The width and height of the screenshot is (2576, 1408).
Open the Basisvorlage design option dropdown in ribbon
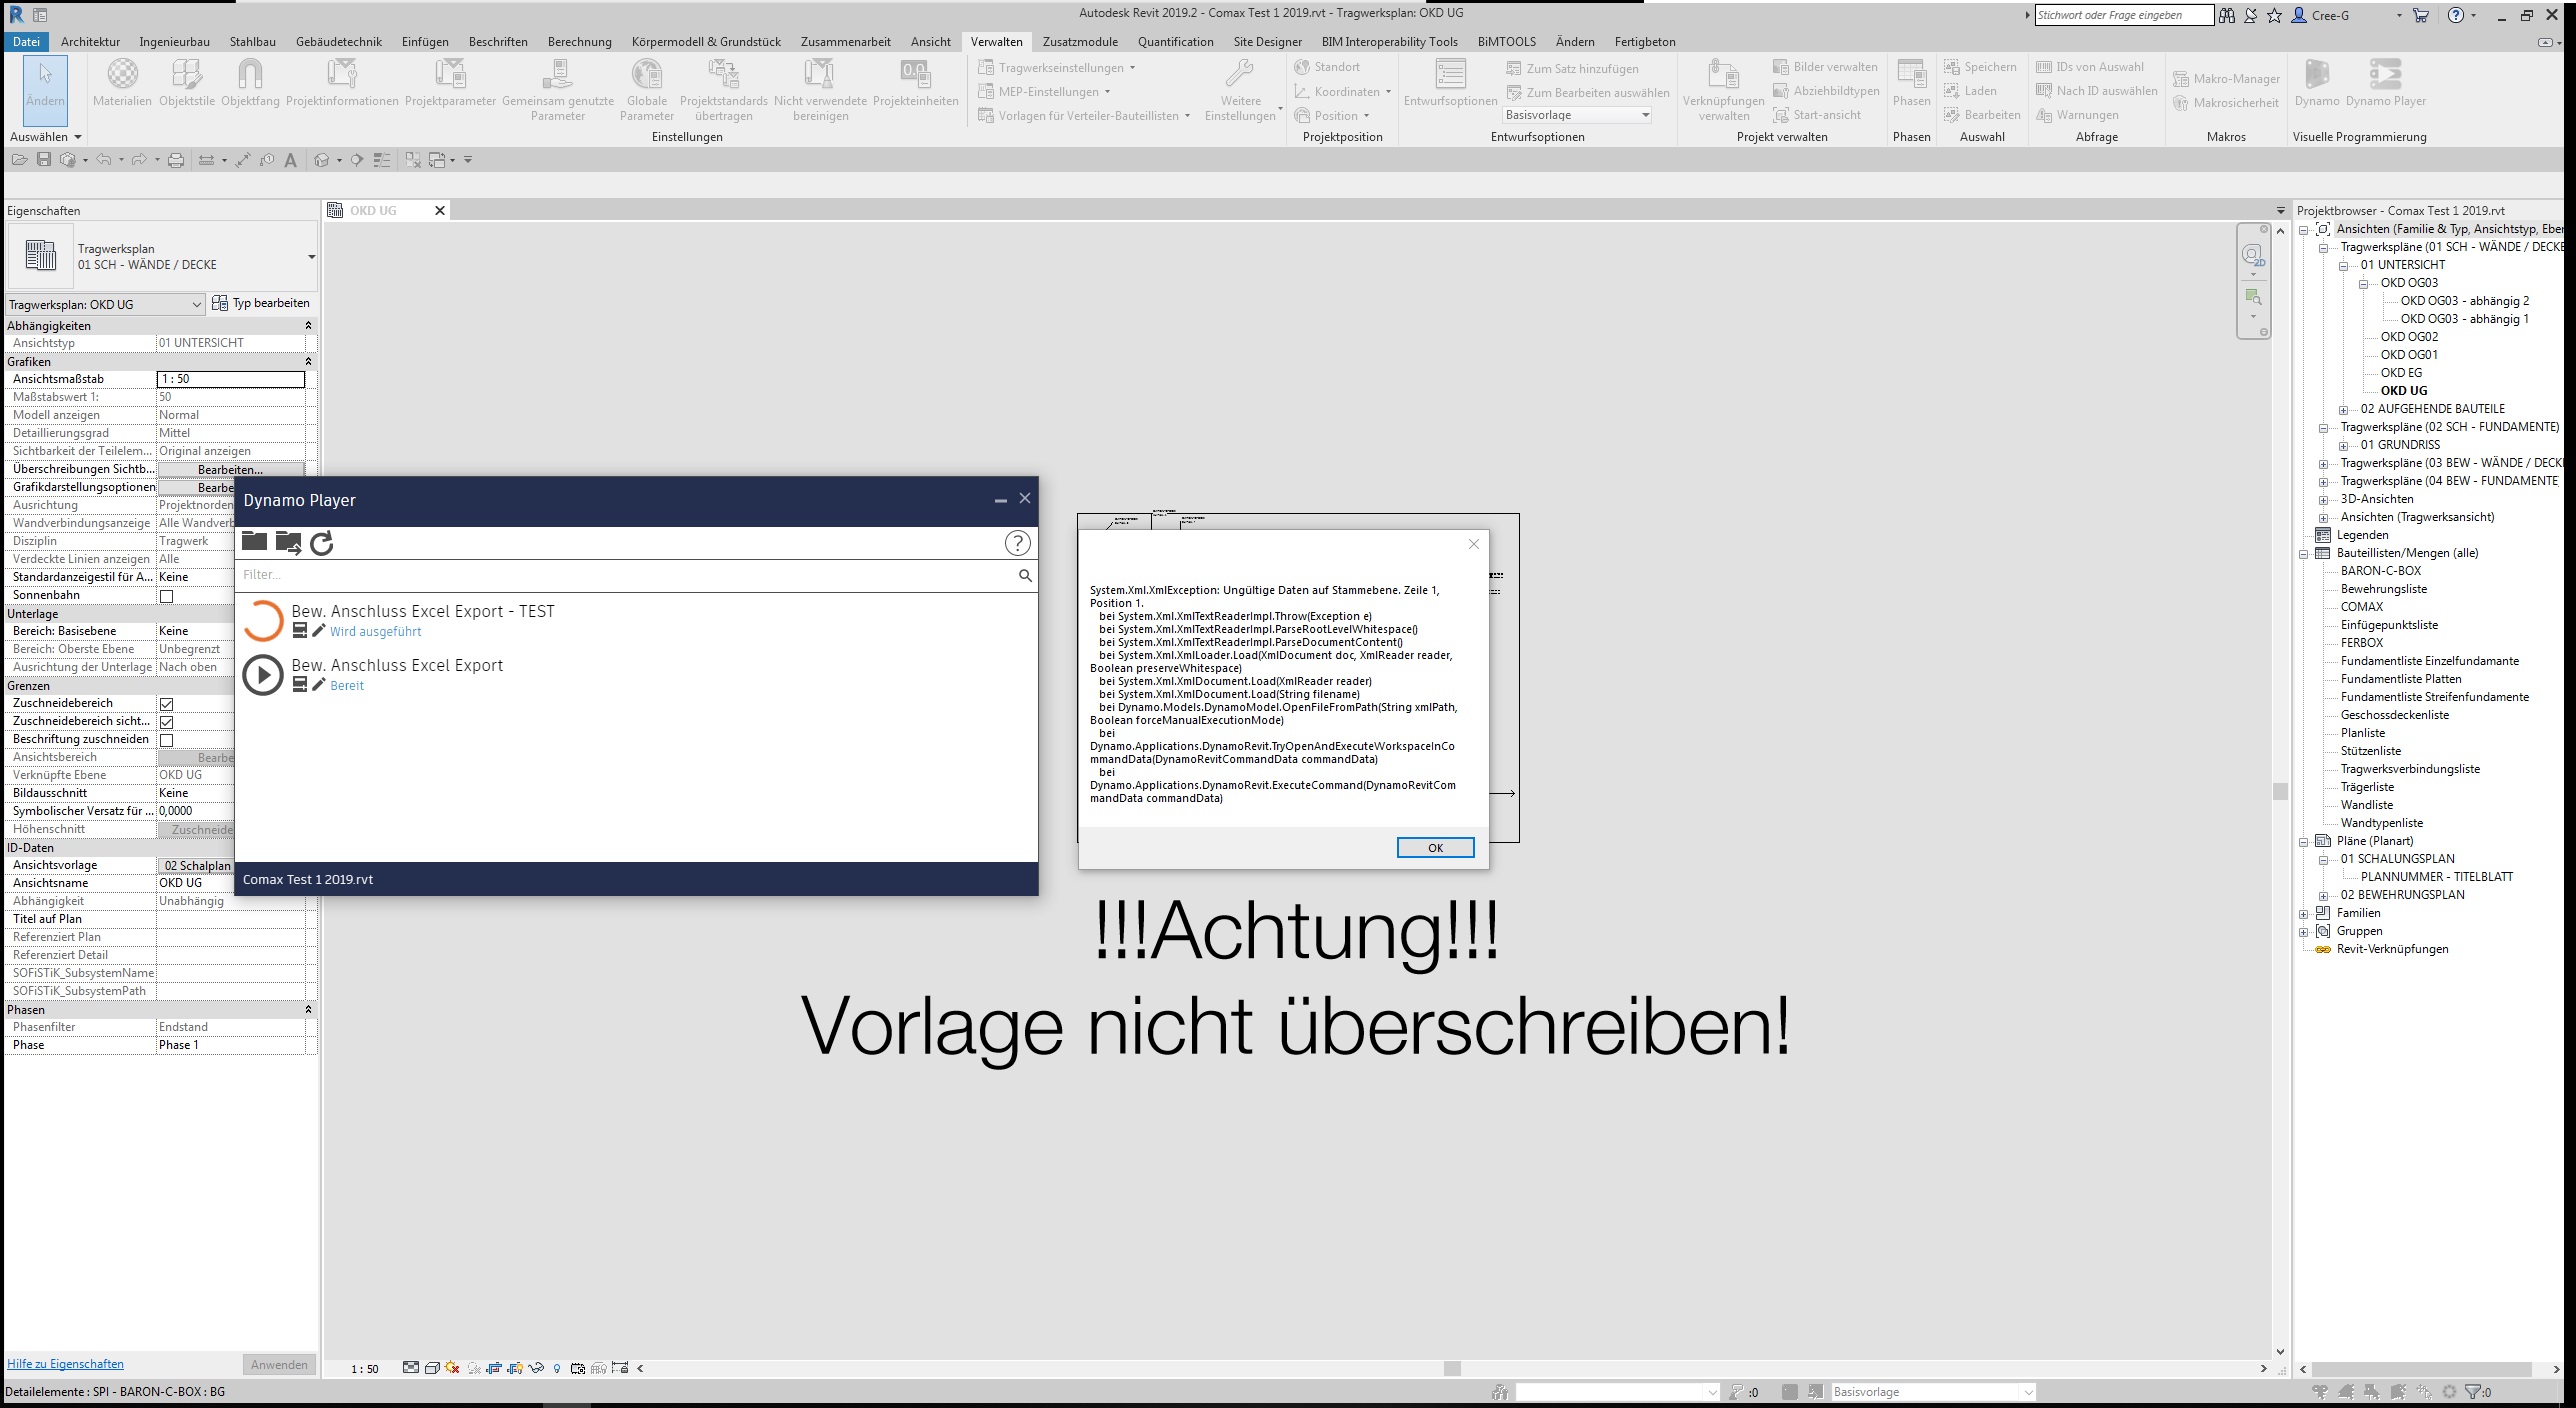[x=1577, y=115]
